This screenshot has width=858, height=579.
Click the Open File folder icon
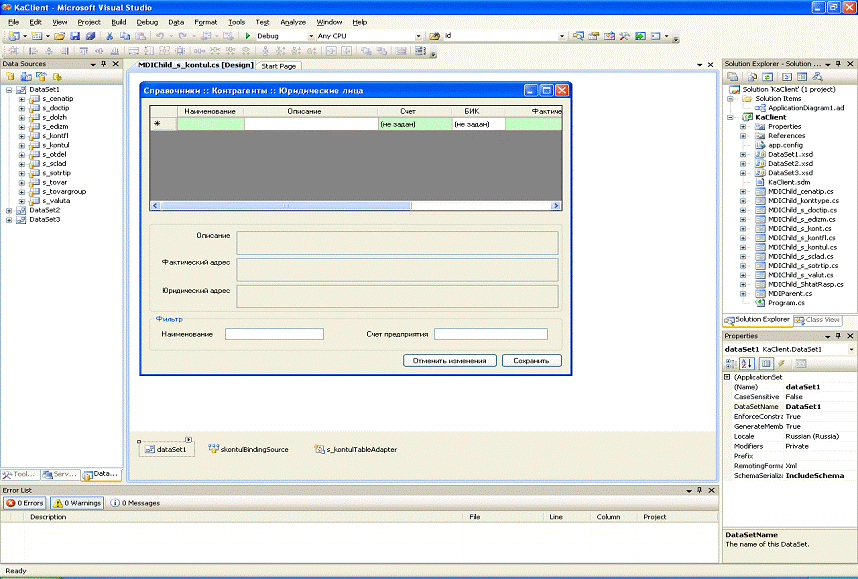60,36
